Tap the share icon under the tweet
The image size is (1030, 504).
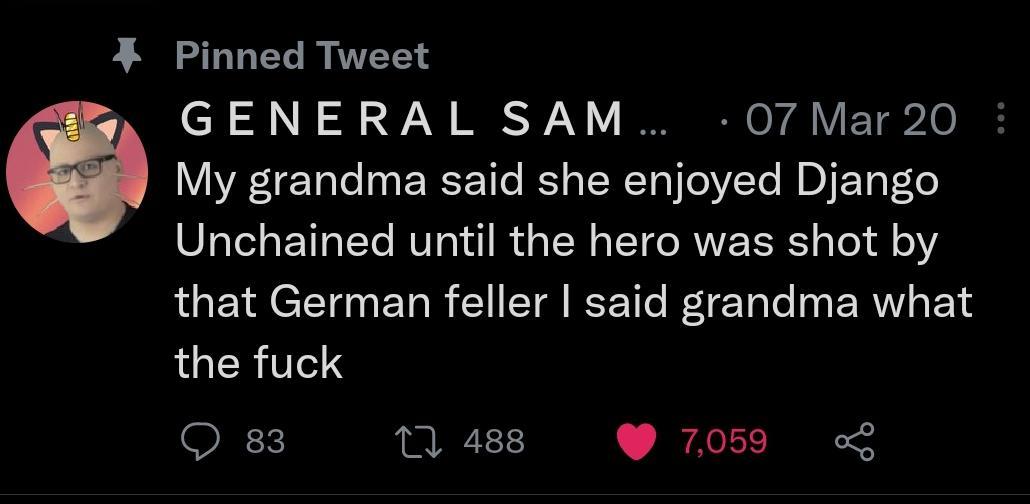(x=855, y=441)
